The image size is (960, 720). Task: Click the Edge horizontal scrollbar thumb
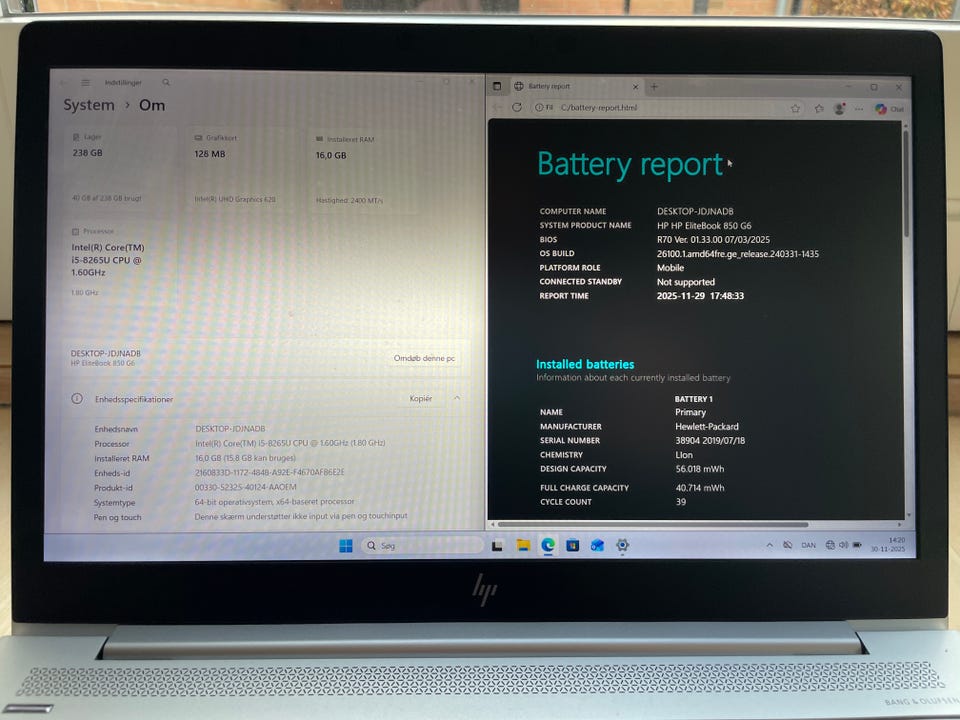(x=653, y=525)
